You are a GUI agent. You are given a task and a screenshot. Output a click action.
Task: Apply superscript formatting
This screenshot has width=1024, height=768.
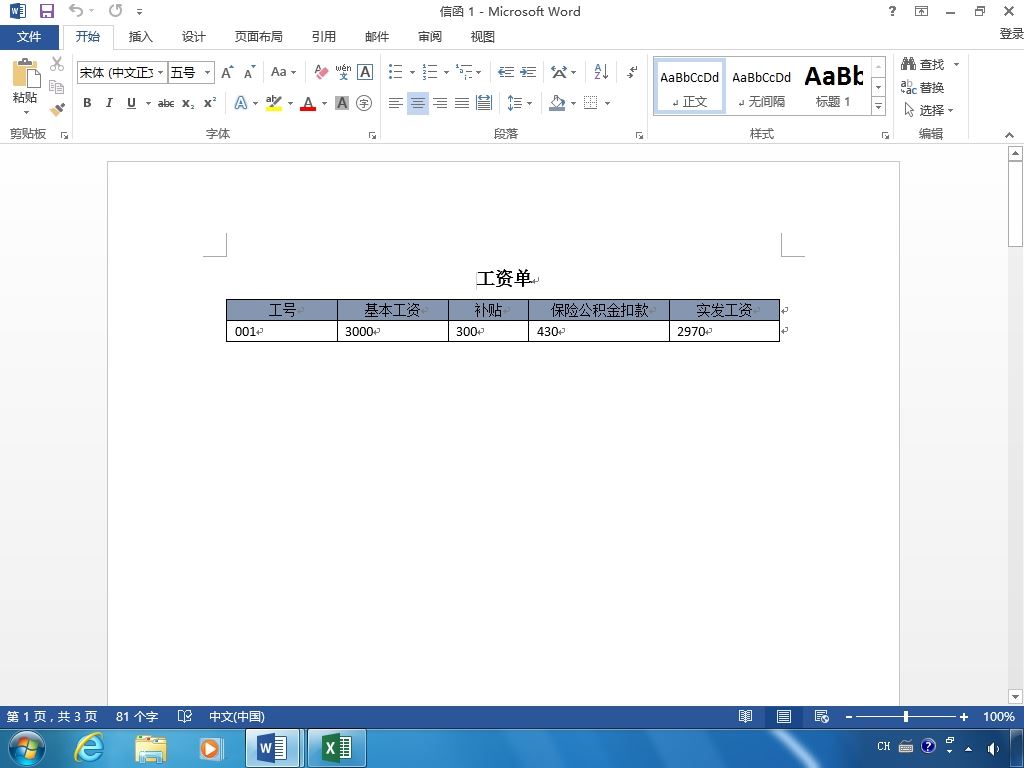pyautogui.click(x=210, y=103)
